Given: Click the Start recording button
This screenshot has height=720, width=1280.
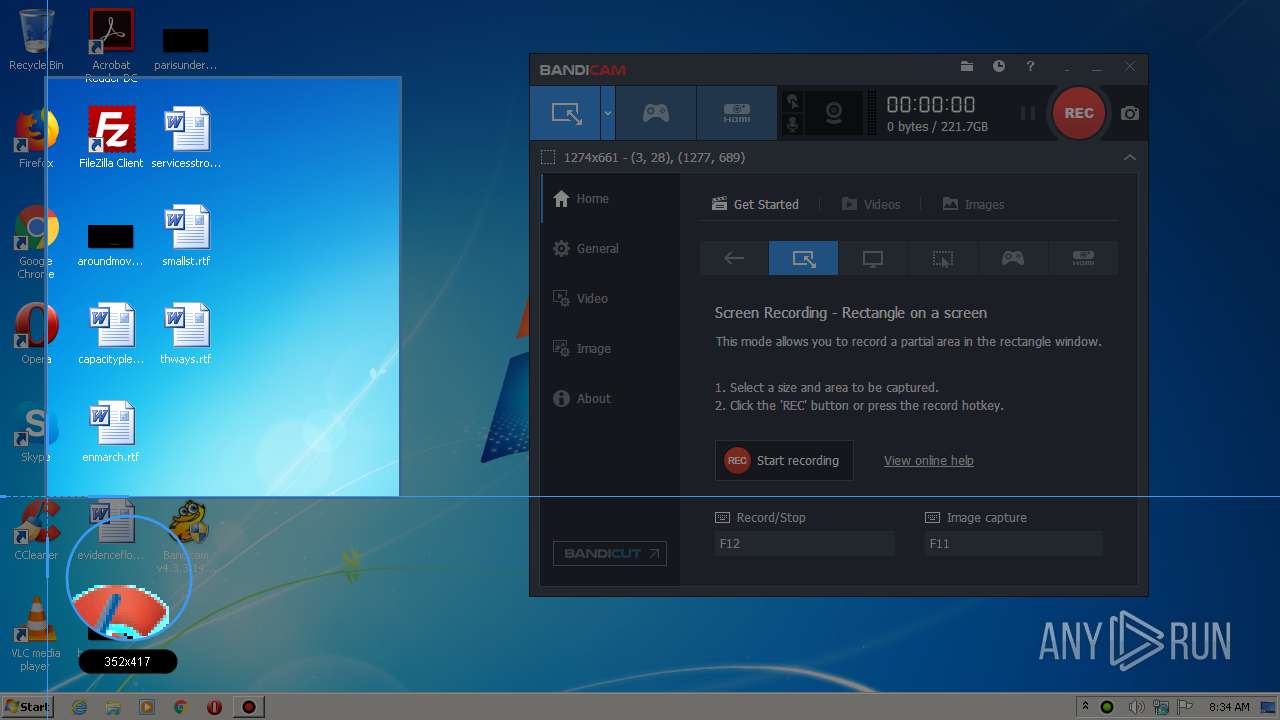Looking at the screenshot, I should (x=784, y=460).
